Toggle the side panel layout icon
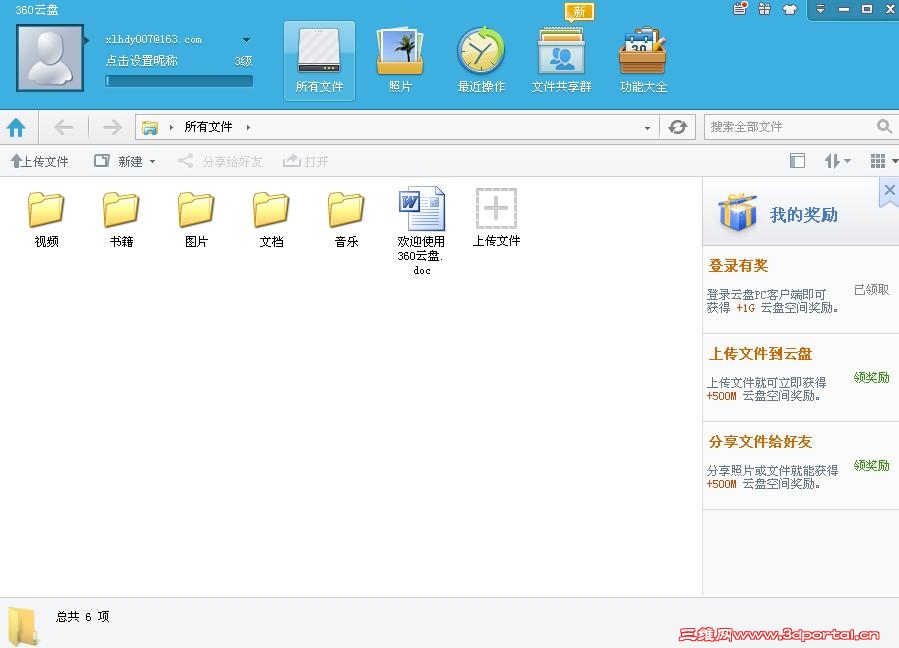This screenshot has height=648, width=899. 797,161
